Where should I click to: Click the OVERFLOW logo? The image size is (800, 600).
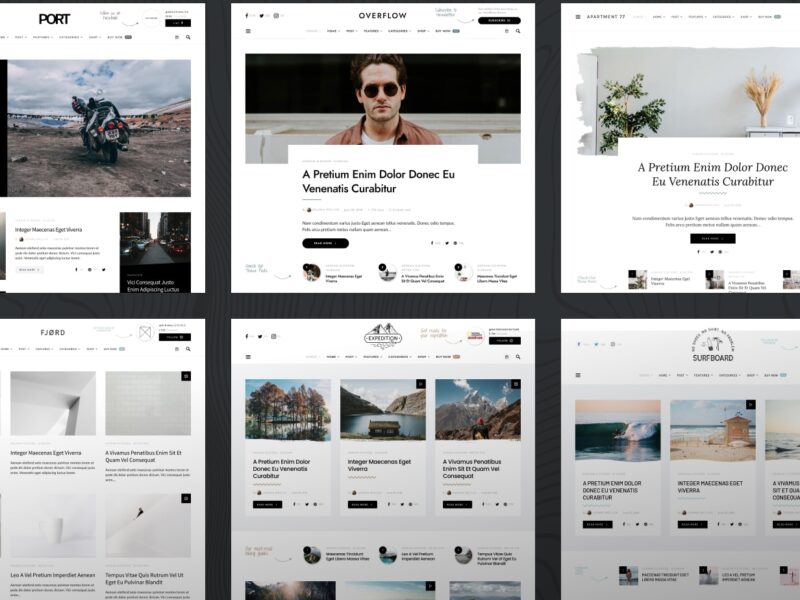(383, 16)
